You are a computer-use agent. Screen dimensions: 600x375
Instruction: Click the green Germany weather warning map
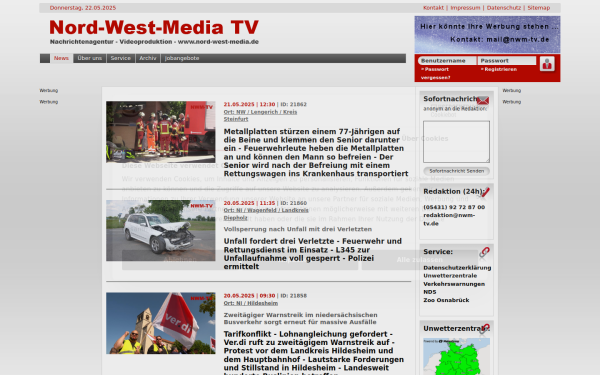click(x=457, y=357)
